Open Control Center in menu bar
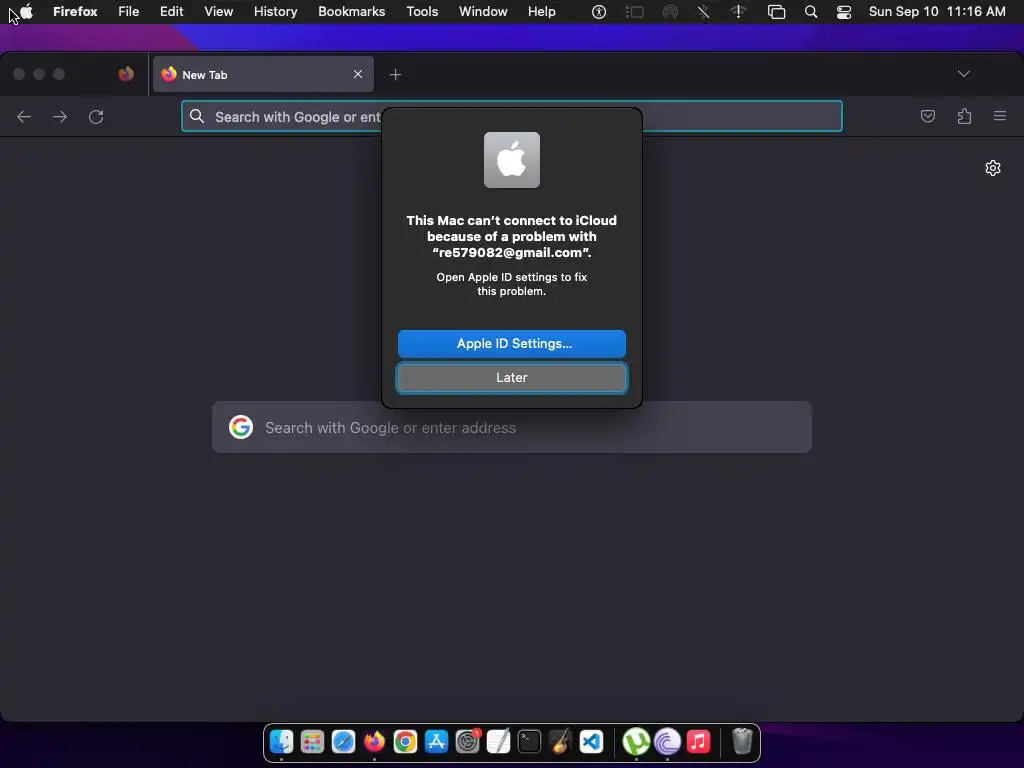The height and width of the screenshot is (768, 1024). 844,12
